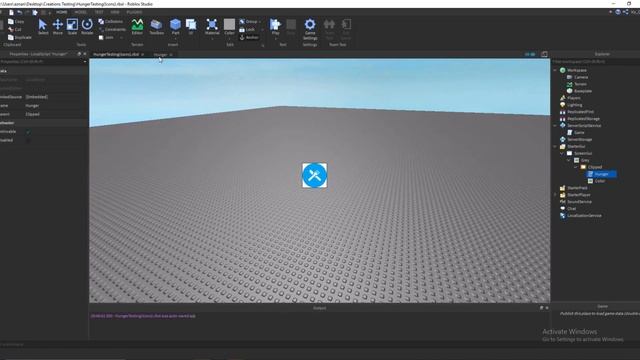Select the Hunger script in Explorer
640x360 pixels.
point(601,174)
